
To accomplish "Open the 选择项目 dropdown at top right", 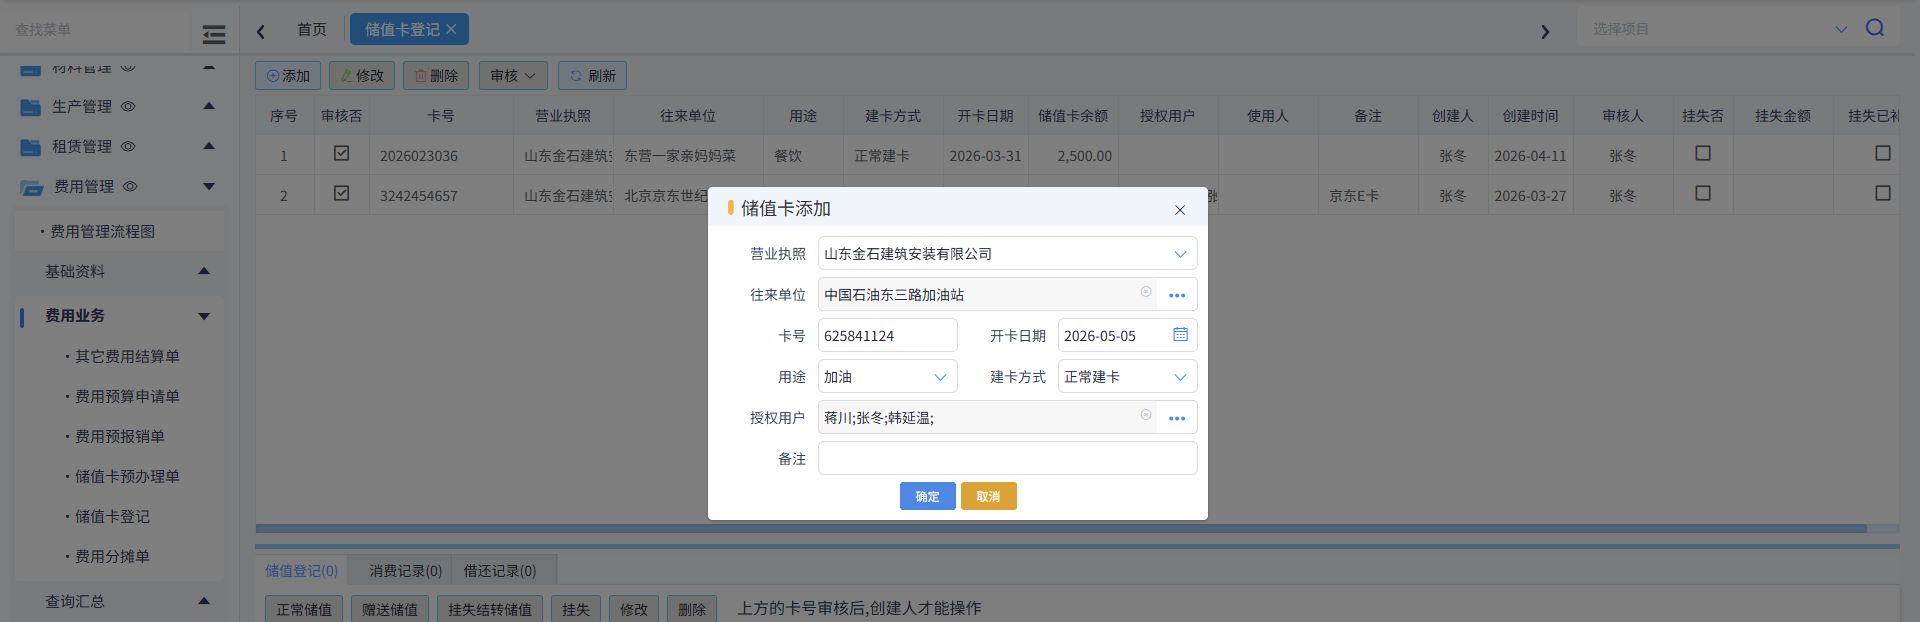I will (1841, 29).
